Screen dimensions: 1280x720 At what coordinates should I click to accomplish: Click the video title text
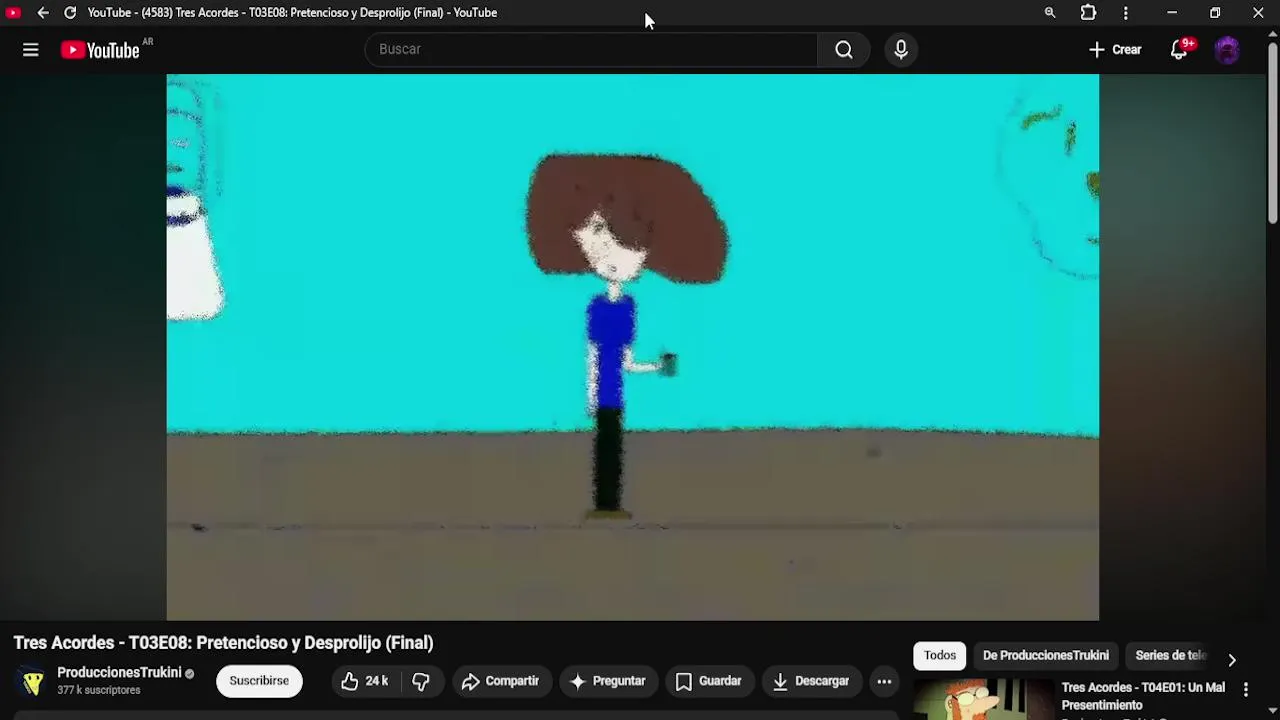(223, 643)
